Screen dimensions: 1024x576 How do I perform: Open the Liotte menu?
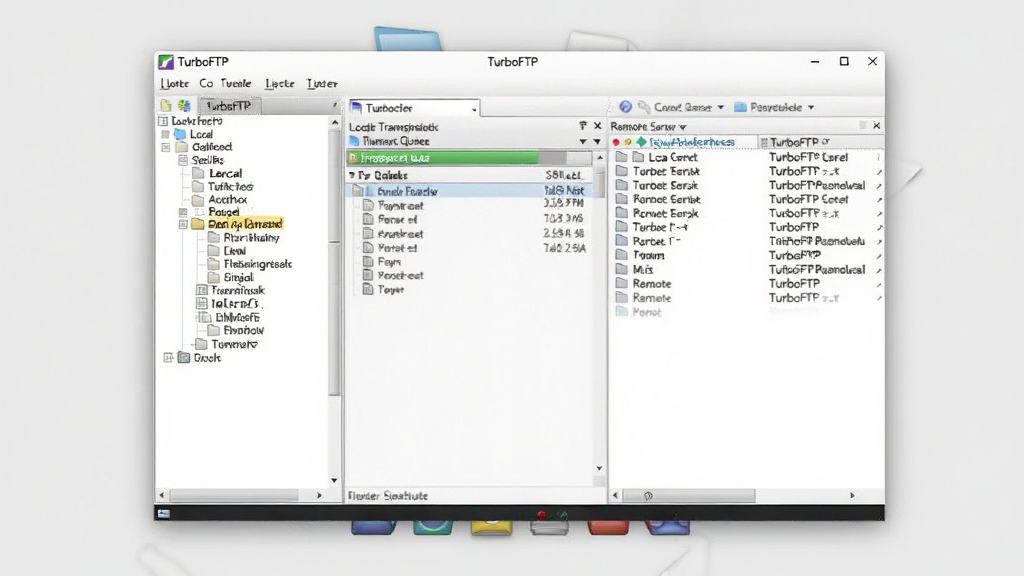tap(174, 84)
